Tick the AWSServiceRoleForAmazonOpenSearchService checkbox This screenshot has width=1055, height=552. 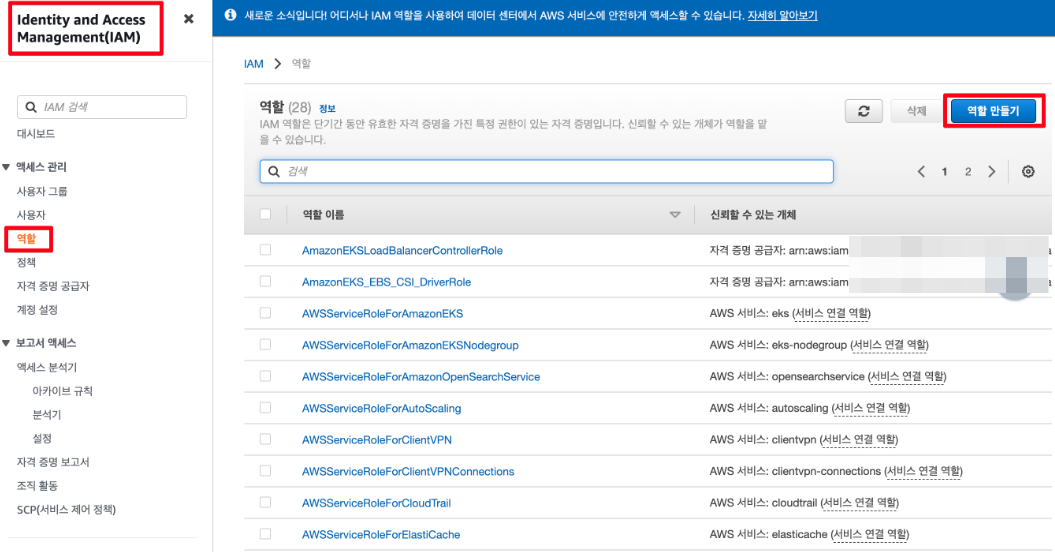point(265,376)
